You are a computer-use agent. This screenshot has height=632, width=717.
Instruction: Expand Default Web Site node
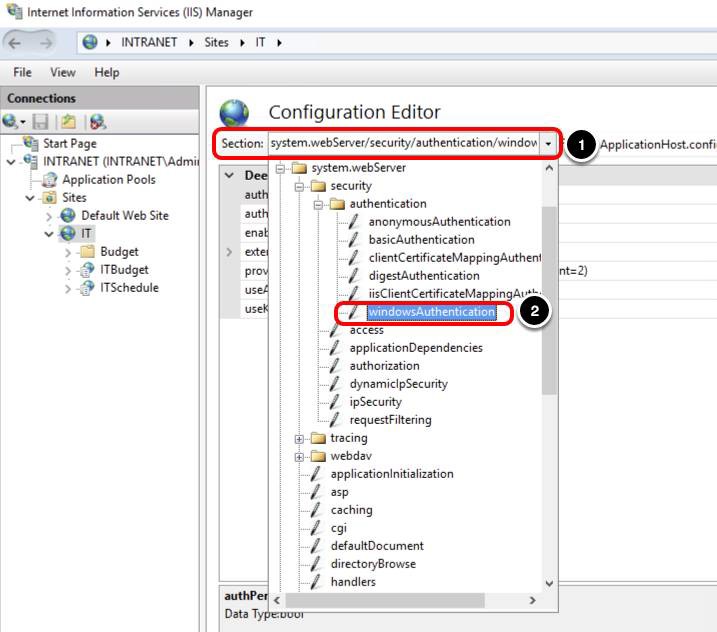click(49, 216)
